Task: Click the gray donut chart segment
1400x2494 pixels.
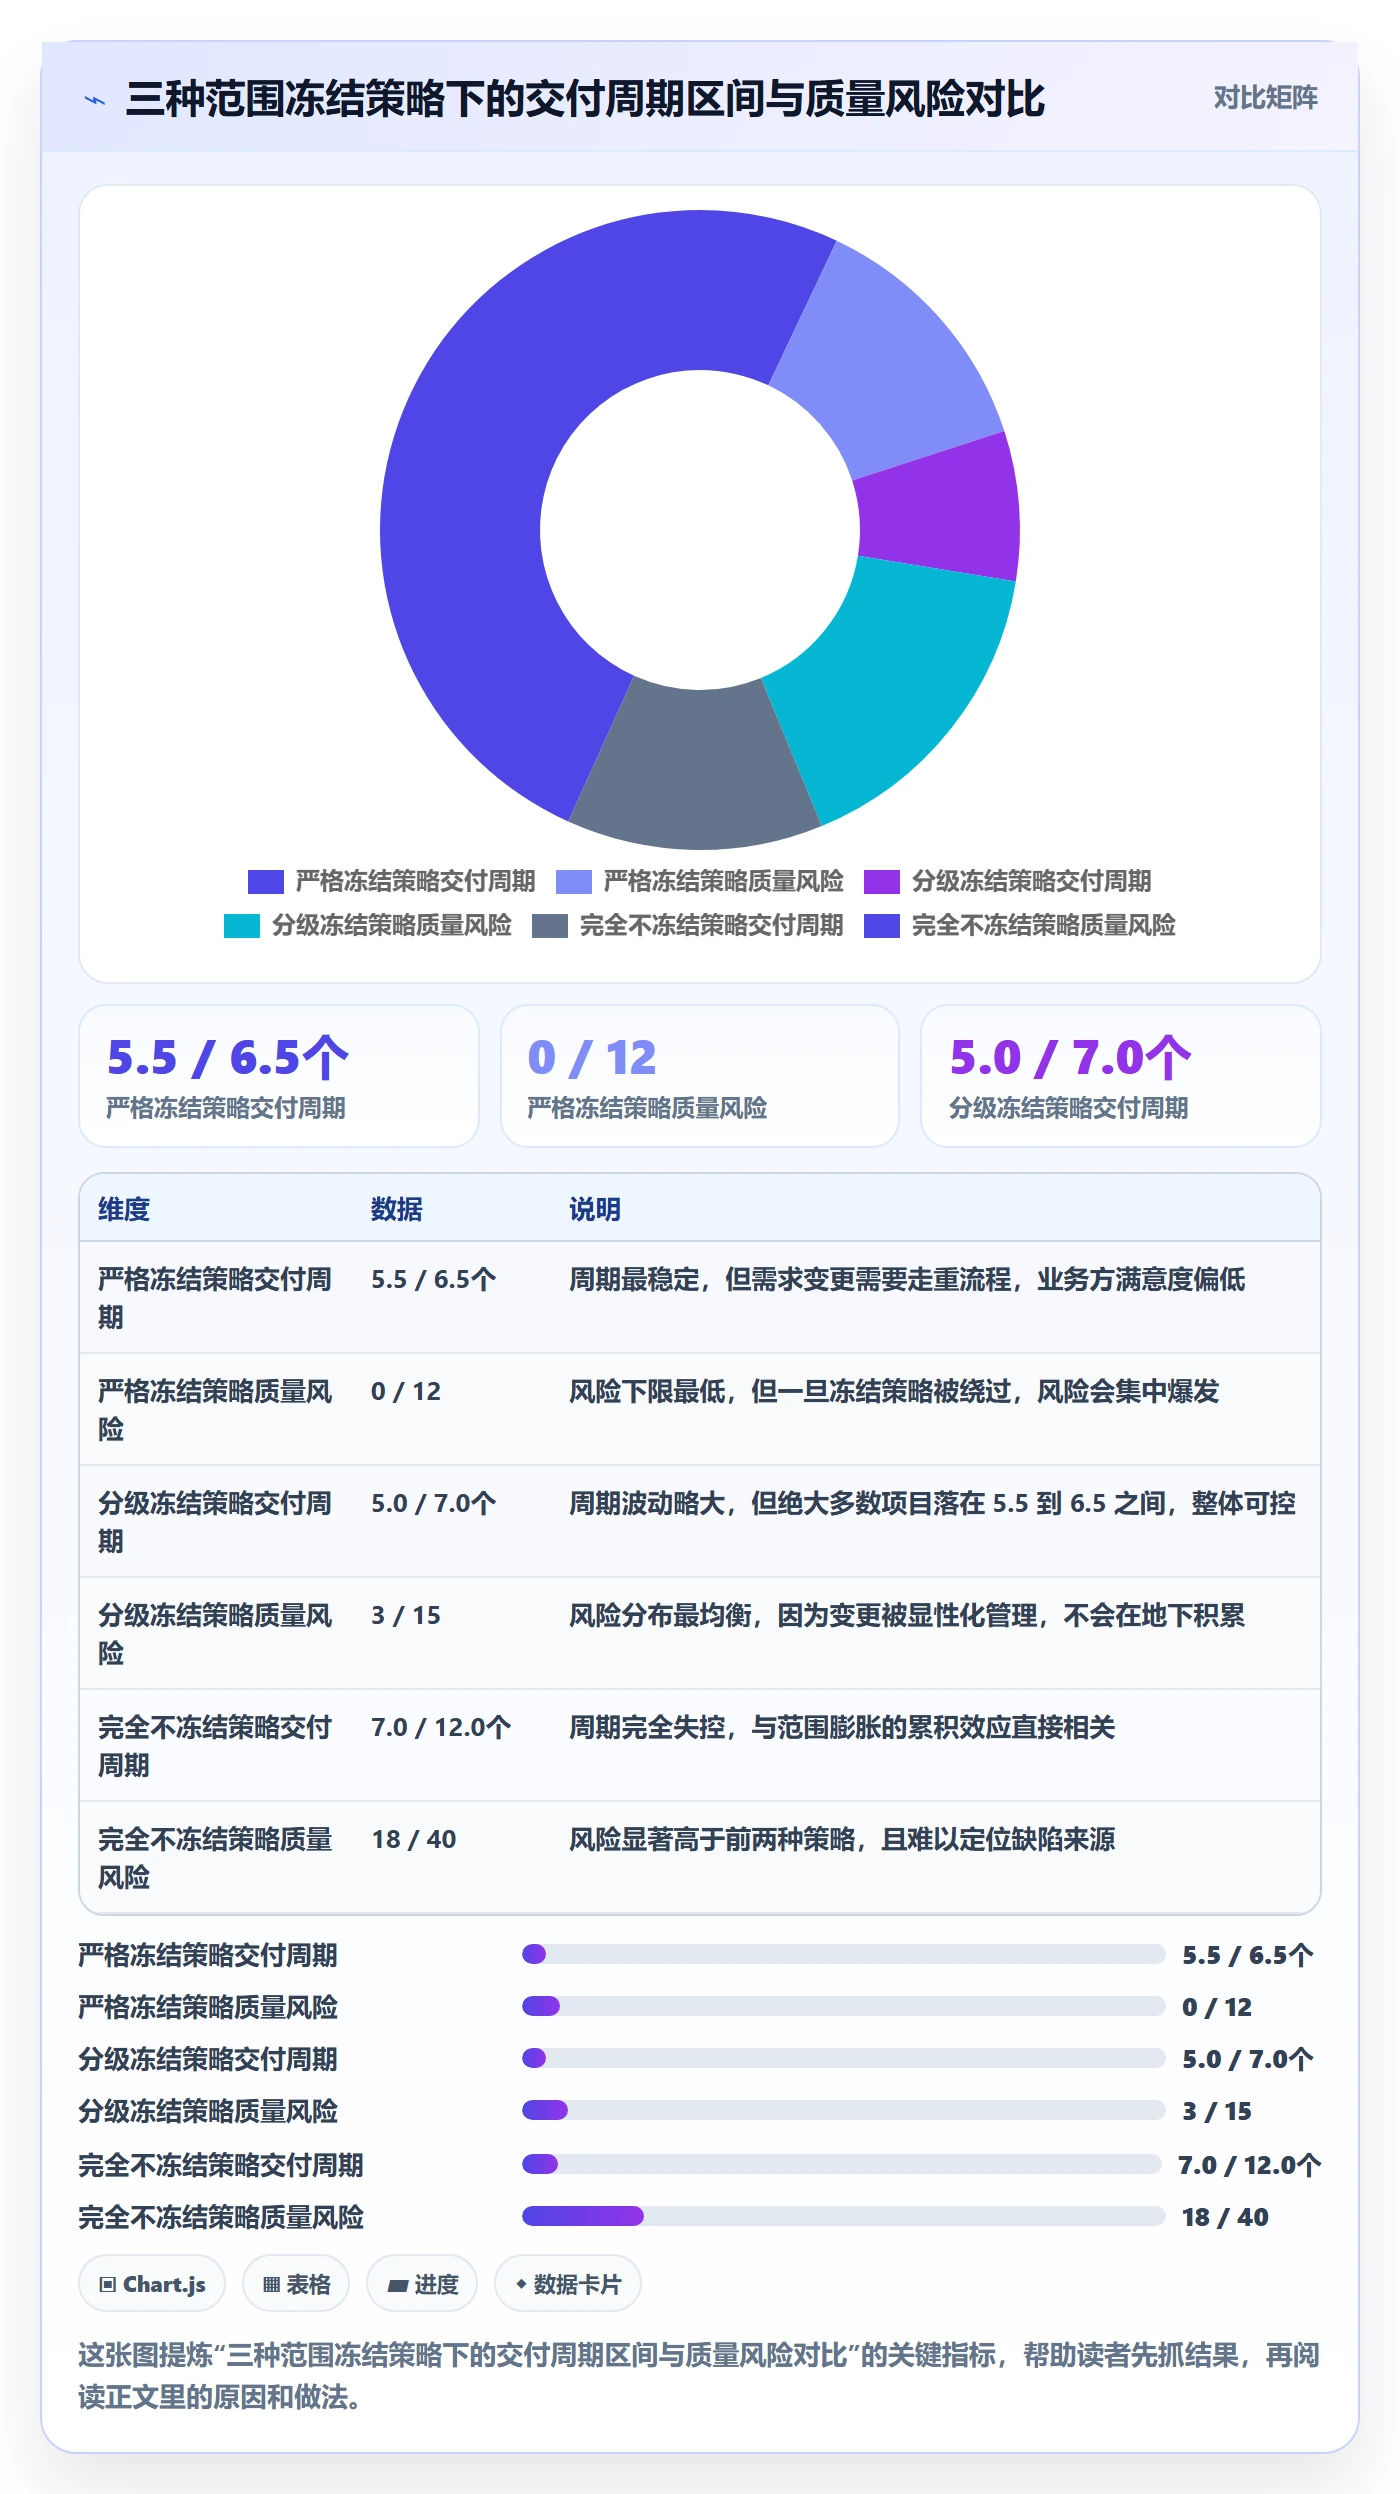Action: (697, 768)
